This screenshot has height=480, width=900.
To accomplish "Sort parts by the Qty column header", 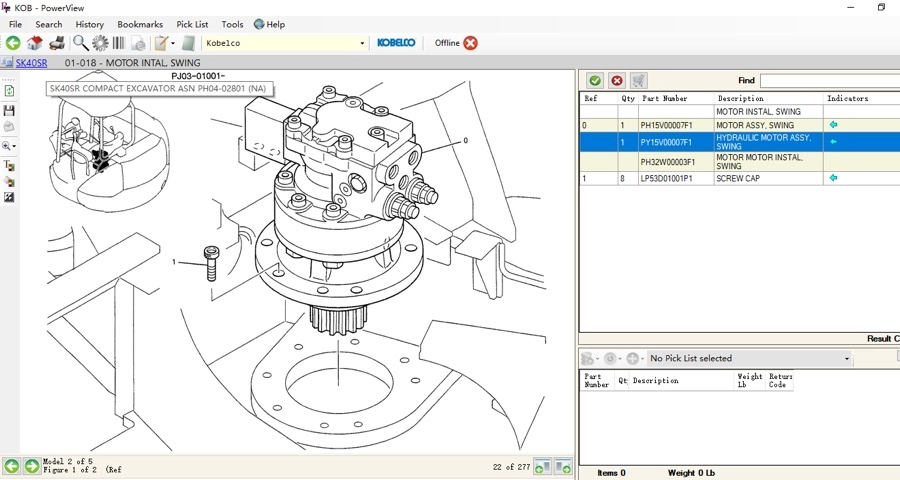I will pyautogui.click(x=629, y=98).
